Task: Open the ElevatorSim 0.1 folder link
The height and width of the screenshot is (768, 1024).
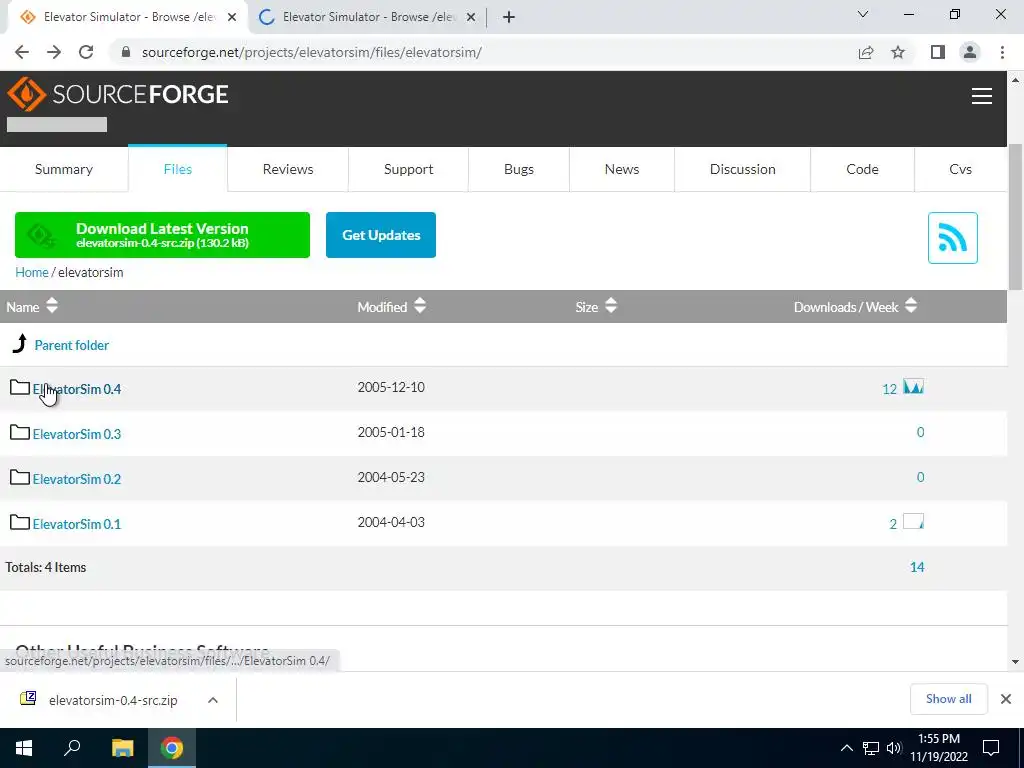Action: pyautogui.click(x=77, y=524)
